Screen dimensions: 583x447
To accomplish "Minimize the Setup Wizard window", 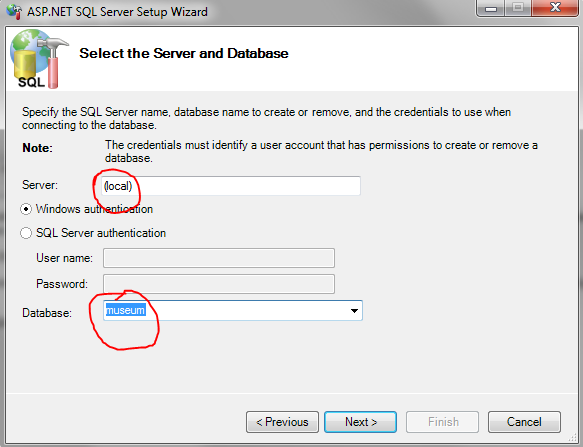I will point(490,8).
